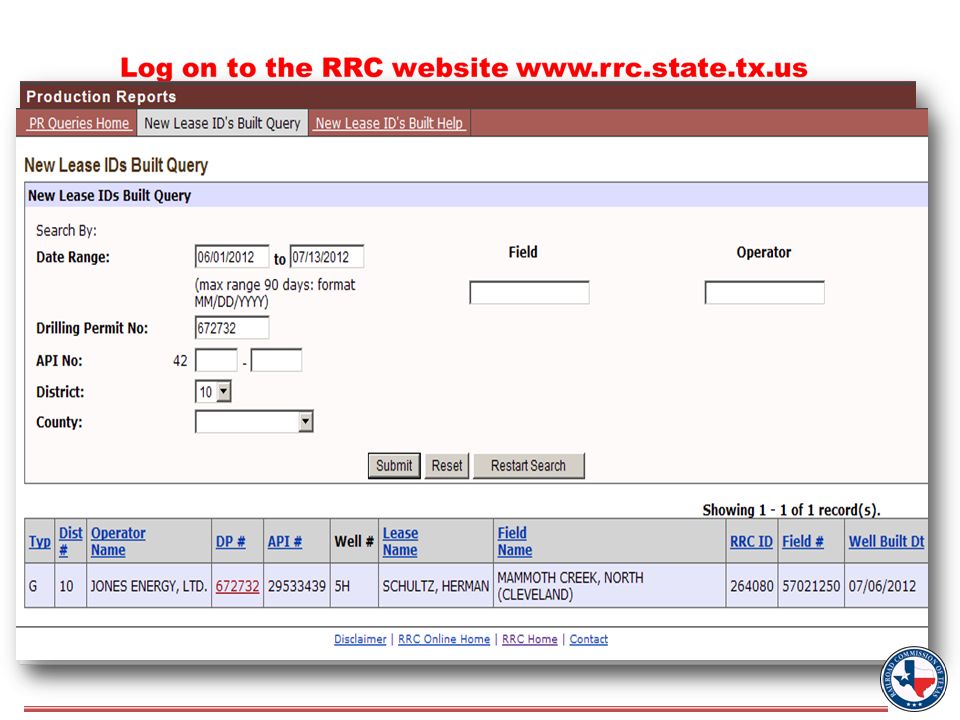
Task: Sort results by the Dist # column header
Action: pos(70,541)
